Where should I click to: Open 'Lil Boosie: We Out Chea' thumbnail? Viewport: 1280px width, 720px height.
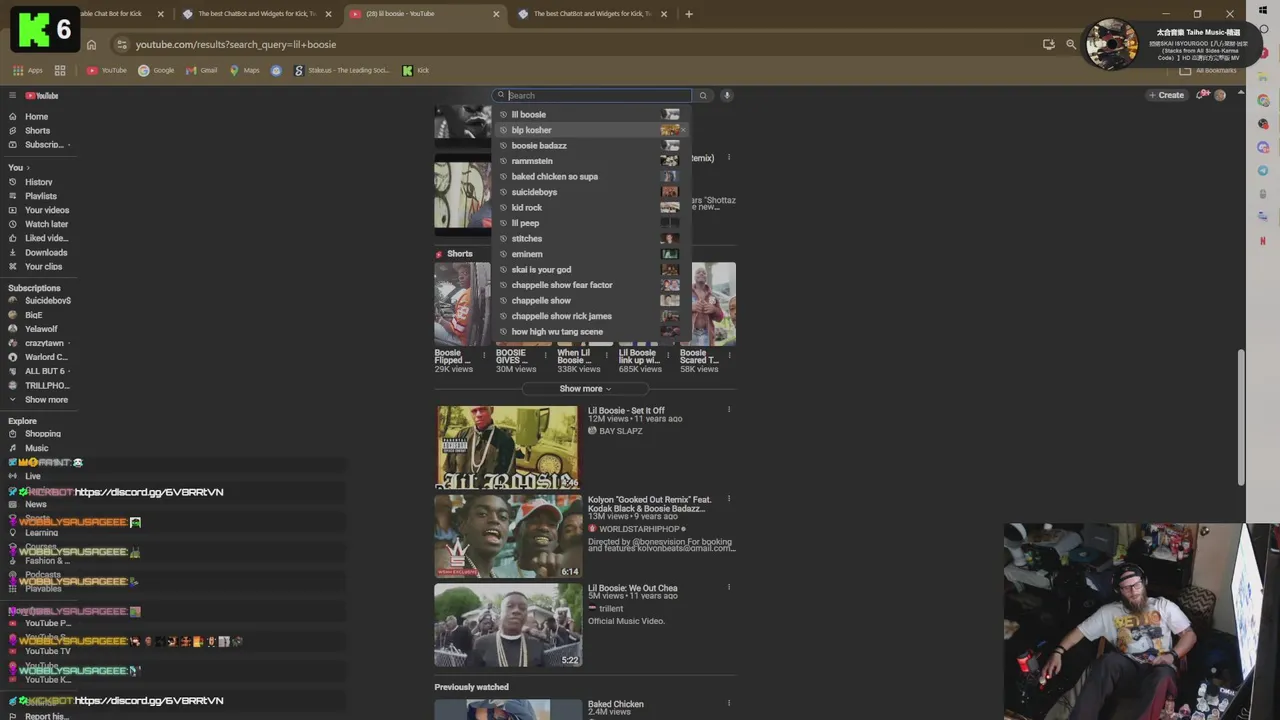pyautogui.click(x=507, y=625)
